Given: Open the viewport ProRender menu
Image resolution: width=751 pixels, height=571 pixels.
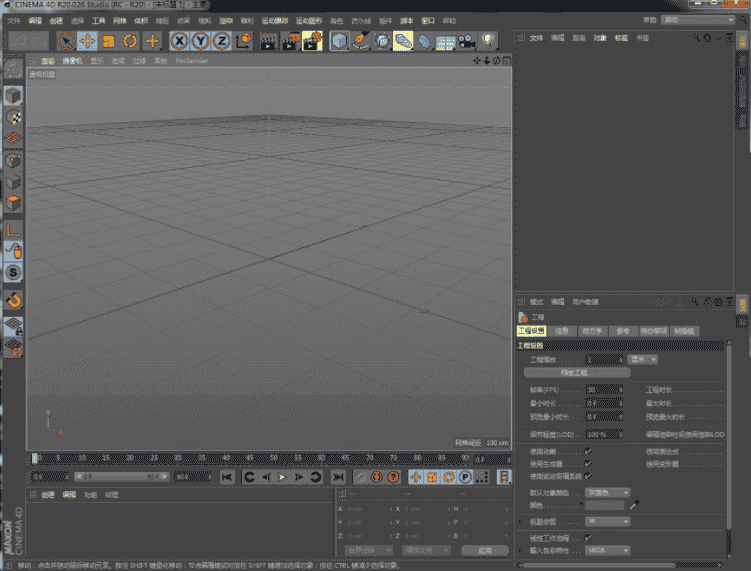Looking at the screenshot, I should click(x=191, y=61).
